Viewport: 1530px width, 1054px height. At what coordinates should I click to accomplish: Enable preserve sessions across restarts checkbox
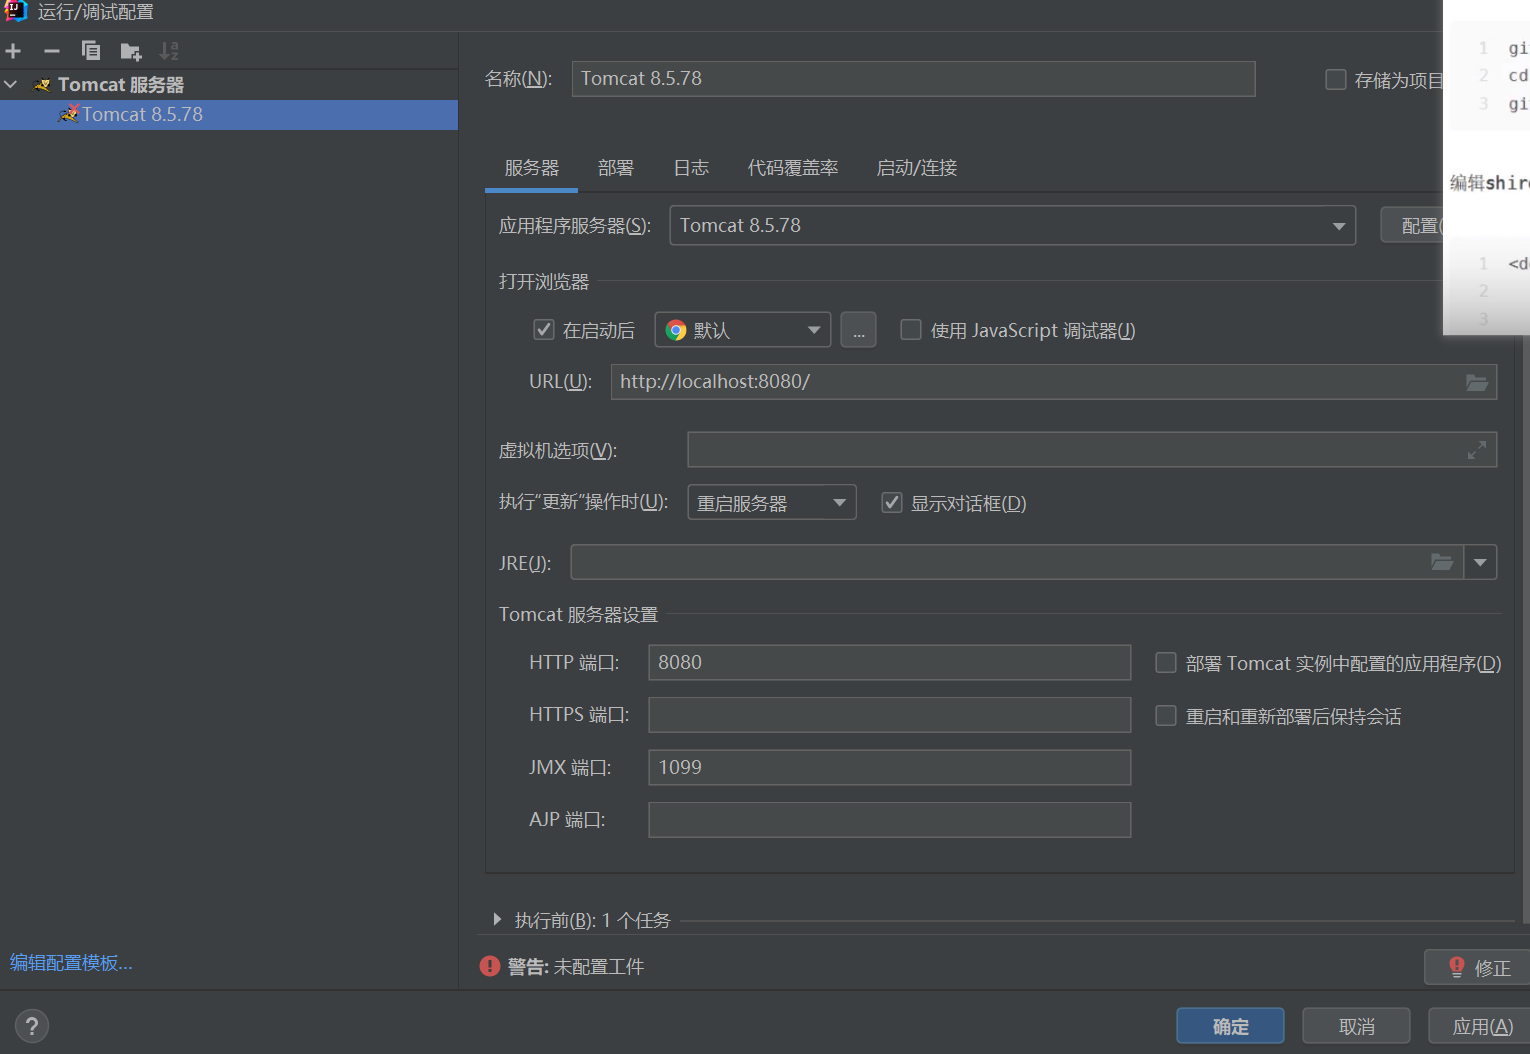tap(1166, 716)
